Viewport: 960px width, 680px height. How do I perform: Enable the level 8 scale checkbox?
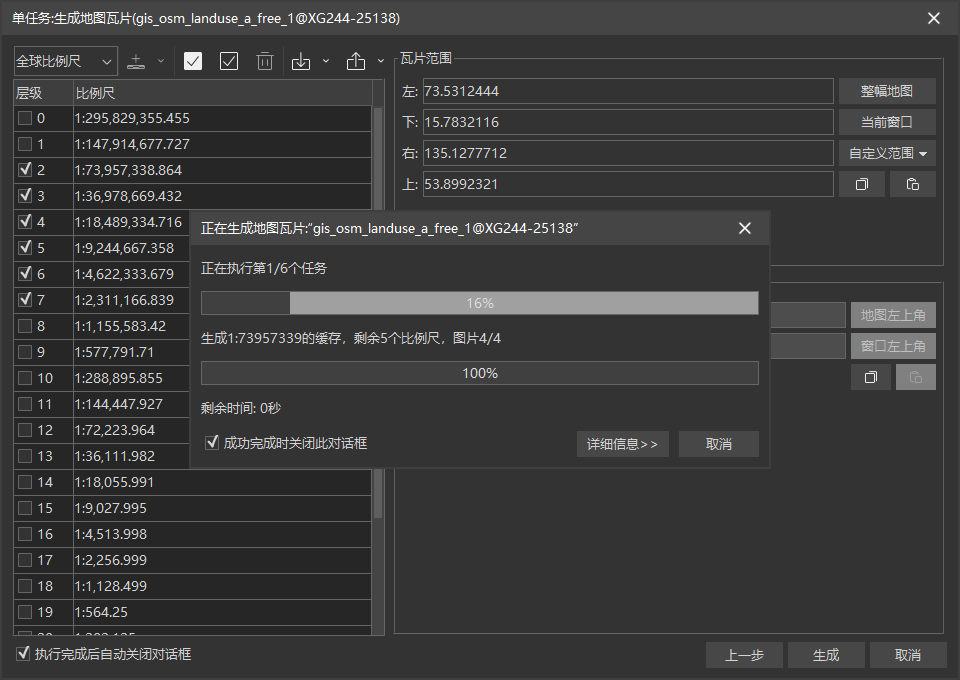(x=25, y=326)
